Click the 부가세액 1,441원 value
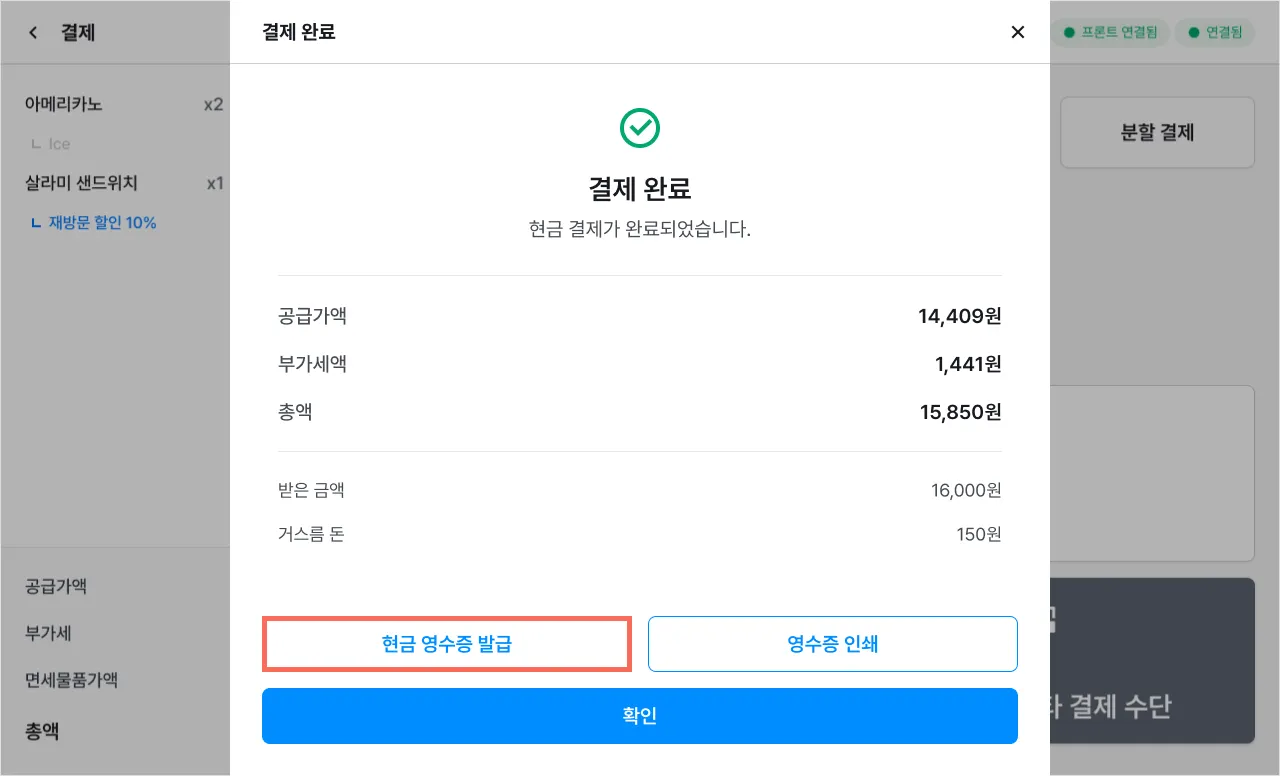Viewport: 1280px width, 776px height. pyautogui.click(x=968, y=364)
